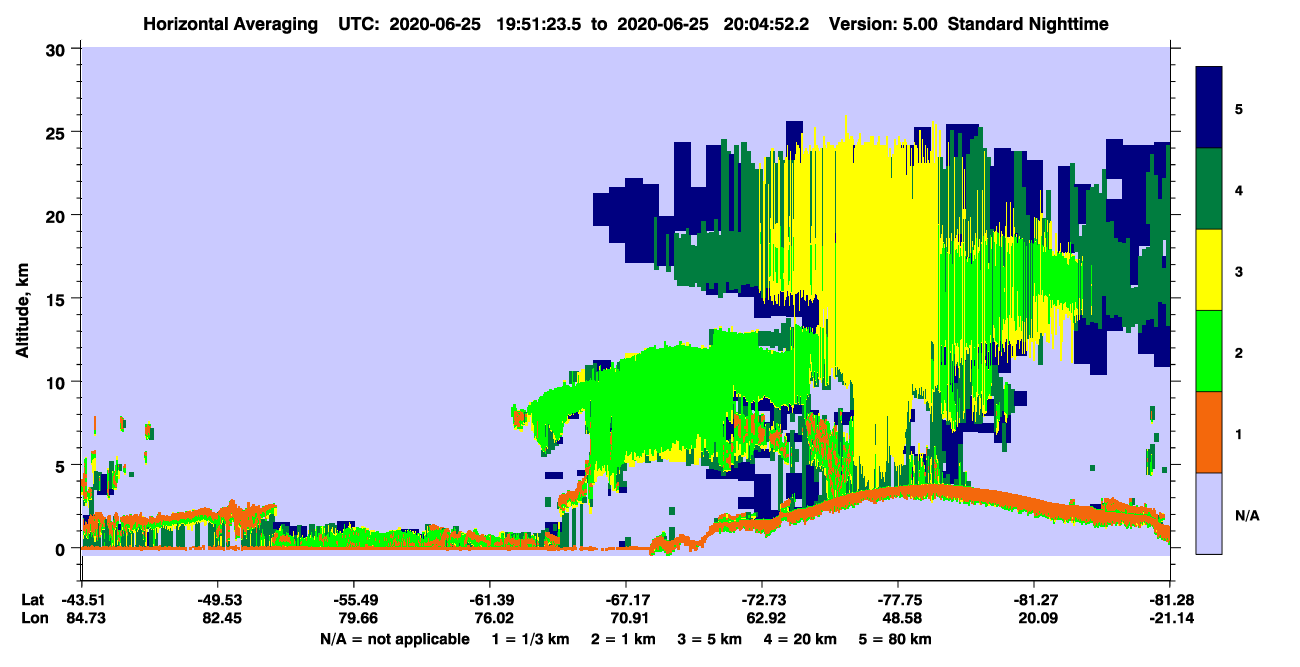Click the '4 = 20 km' legend entry
This screenshot has width=1300, height=667.
799,639
